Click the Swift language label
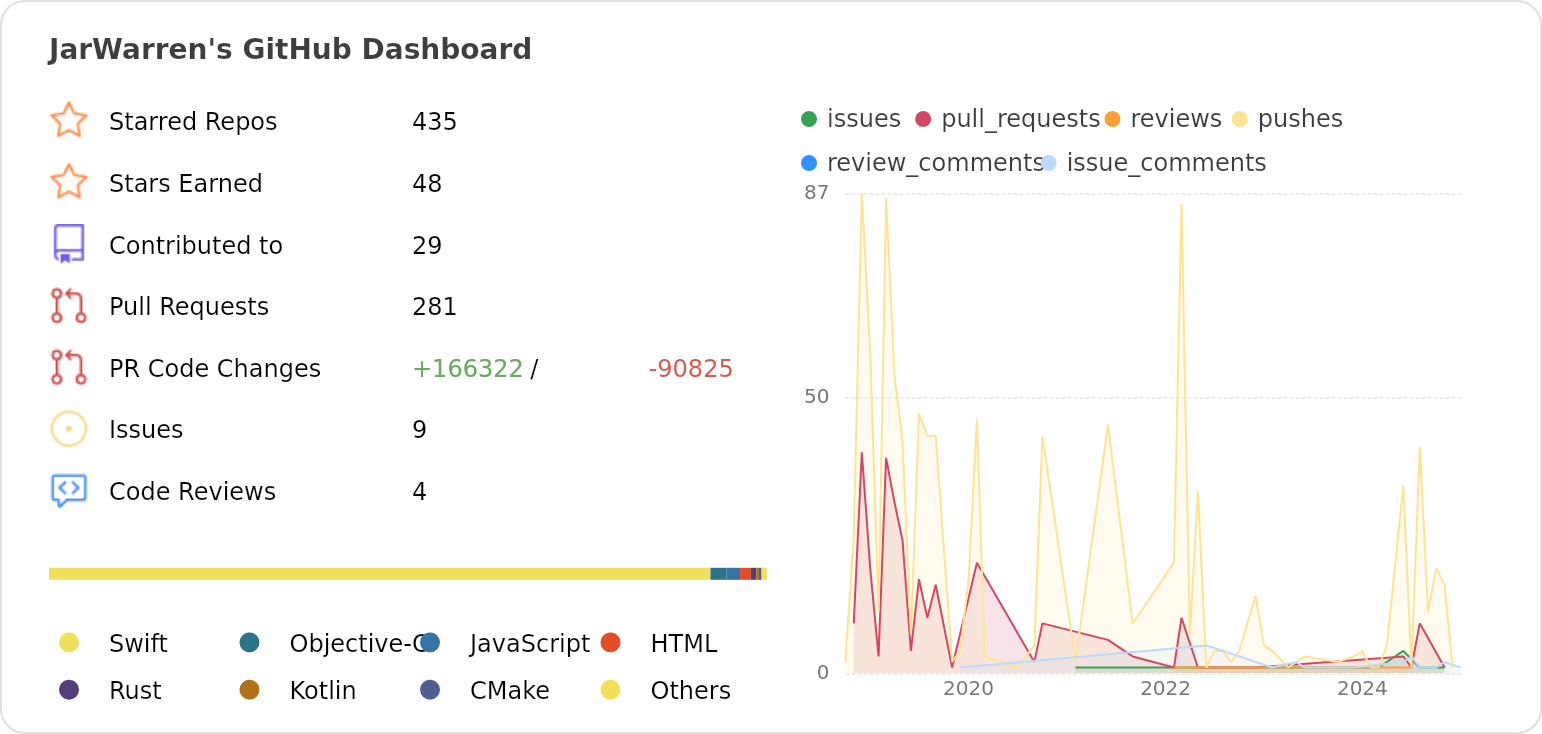Image resolution: width=1542 pixels, height=734 pixels. click(x=138, y=644)
